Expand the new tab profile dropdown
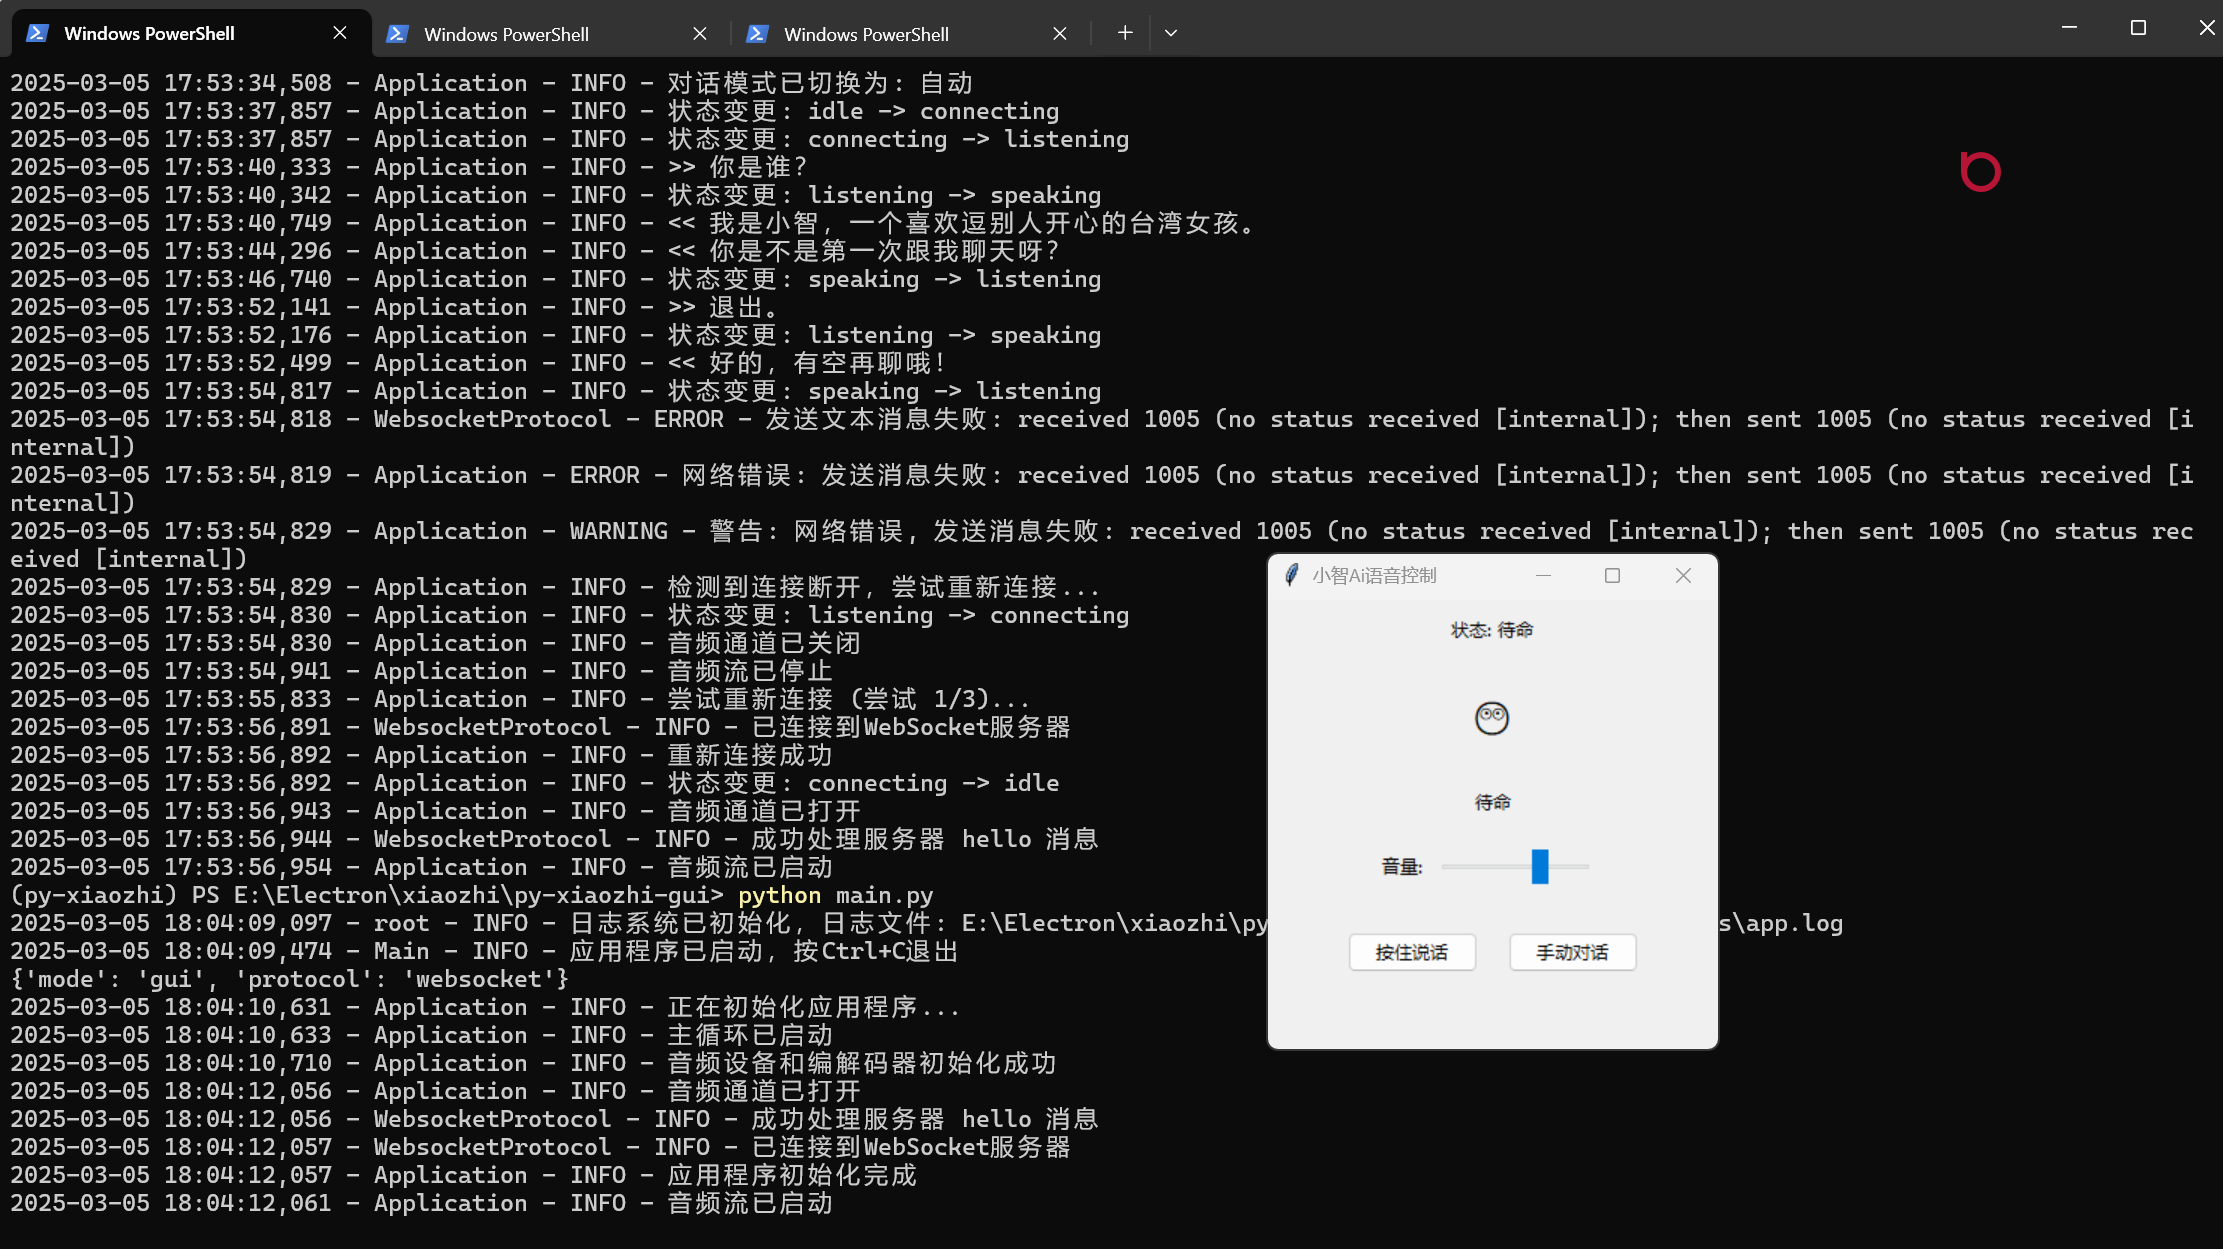The width and height of the screenshot is (2223, 1249). (x=1171, y=33)
